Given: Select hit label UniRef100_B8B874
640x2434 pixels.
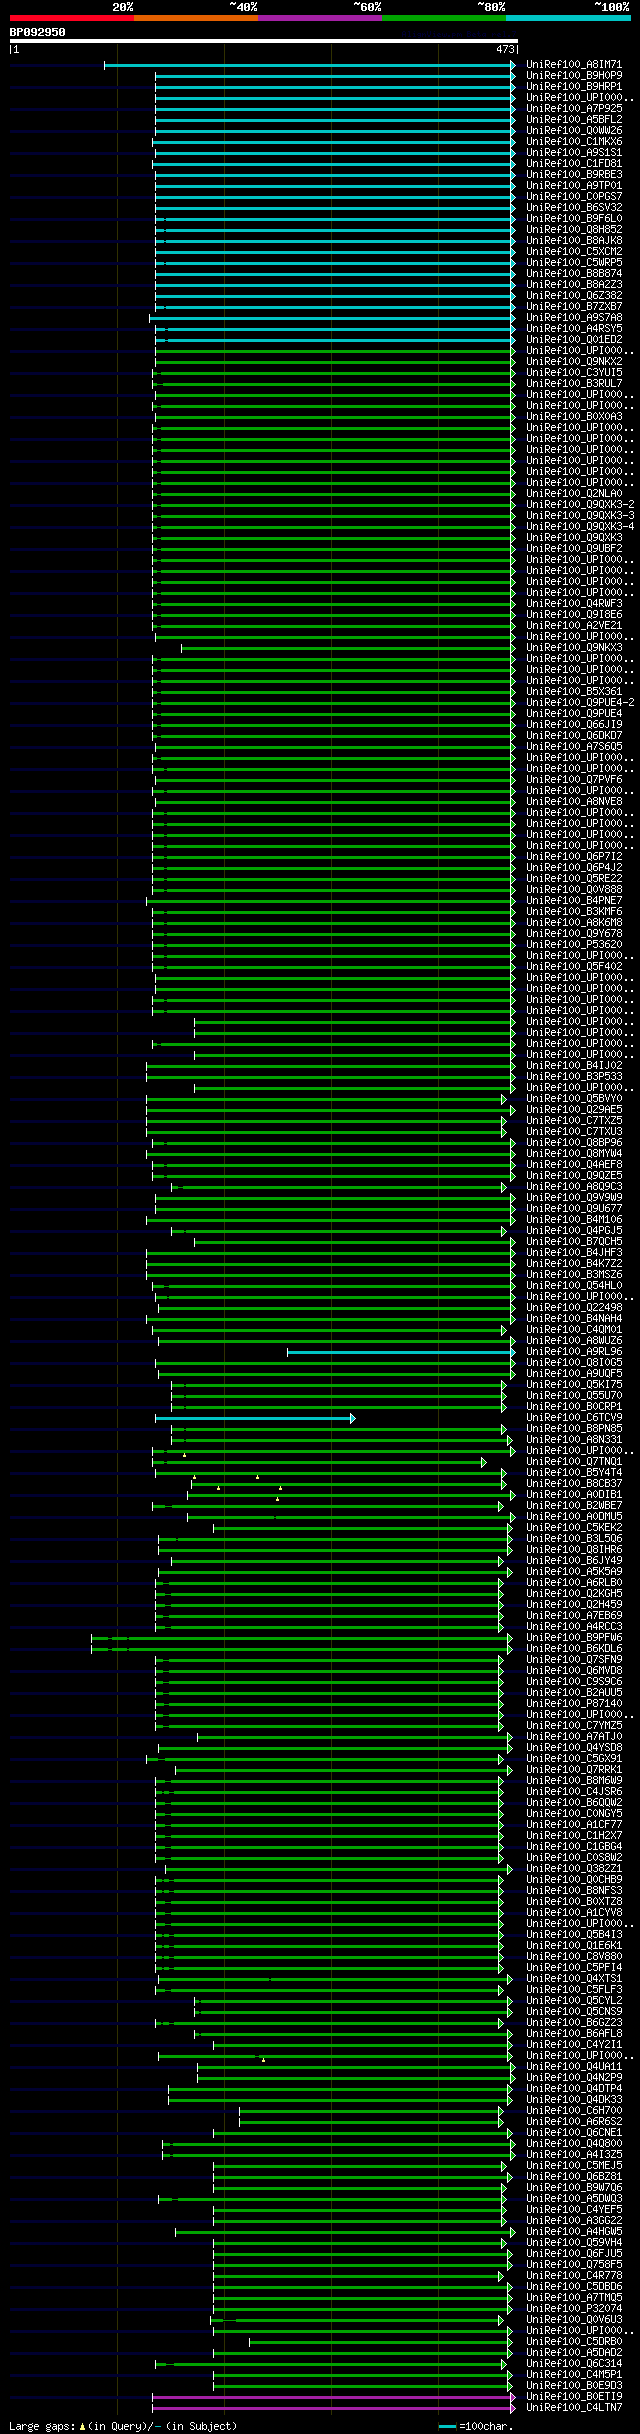Looking at the screenshot, I should [574, 273].
